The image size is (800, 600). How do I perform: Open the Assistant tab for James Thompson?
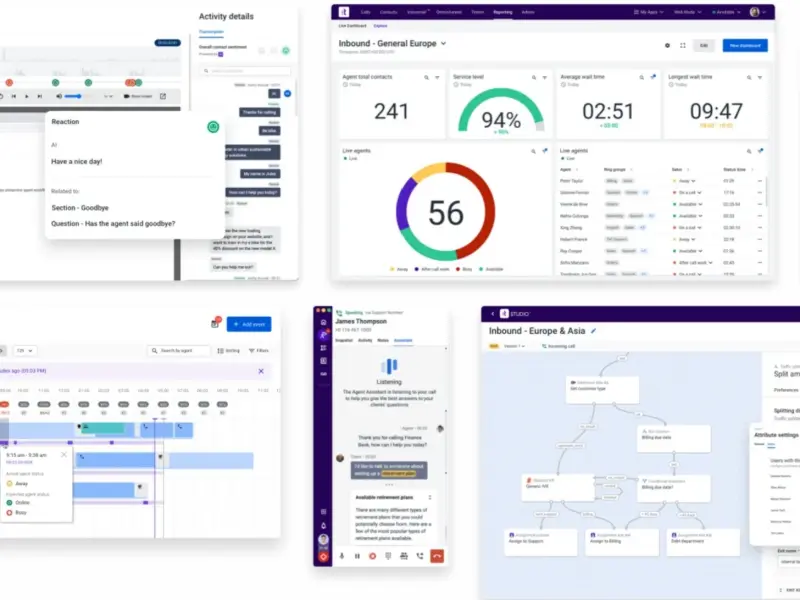pyautogui.click(x=403, y=340)
